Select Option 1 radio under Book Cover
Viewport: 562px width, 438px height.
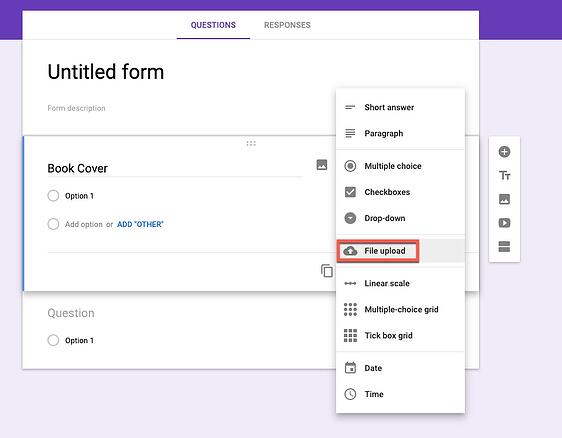click(53, 196)
